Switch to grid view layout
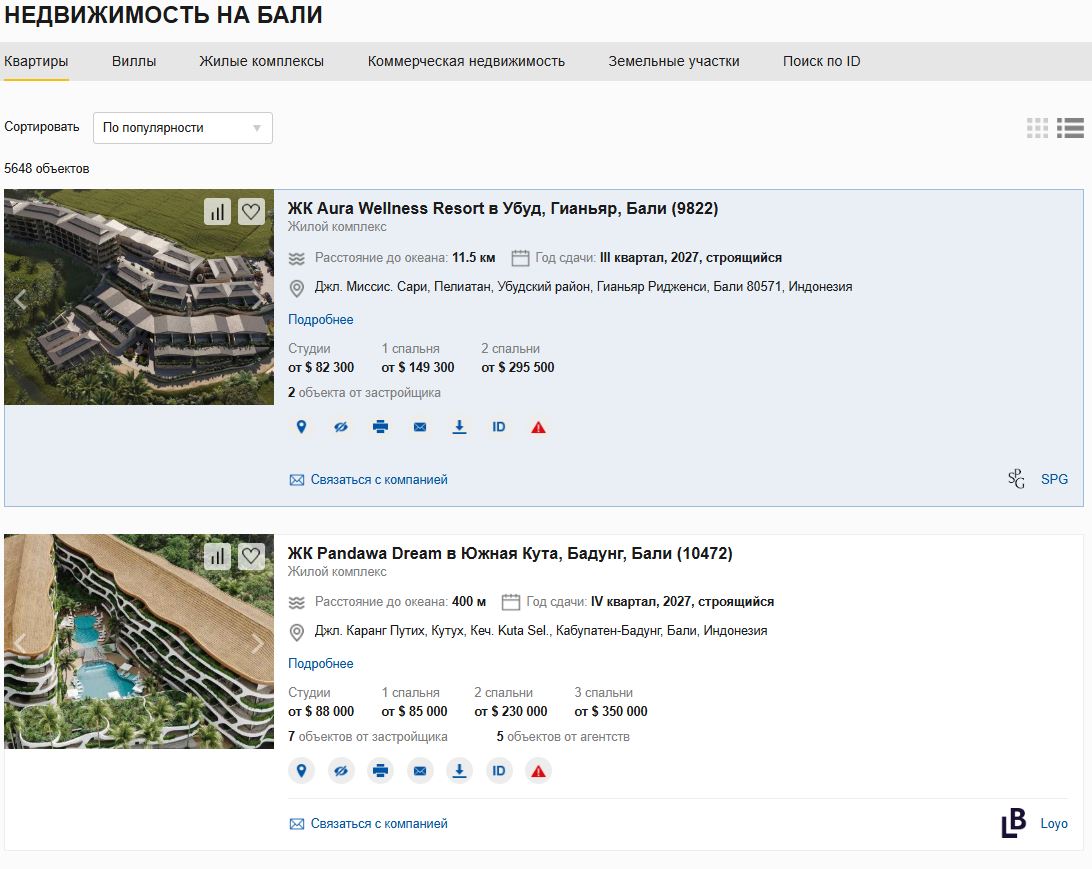 (x=1037, y=128)
